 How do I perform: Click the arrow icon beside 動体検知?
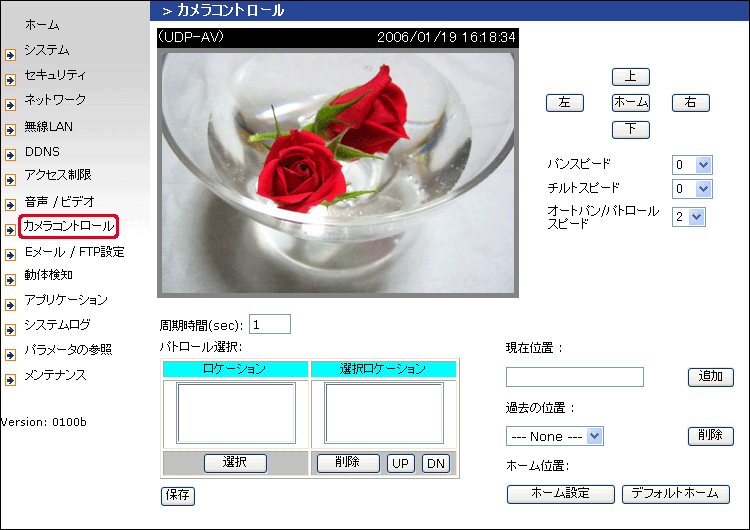coord(11,280)
